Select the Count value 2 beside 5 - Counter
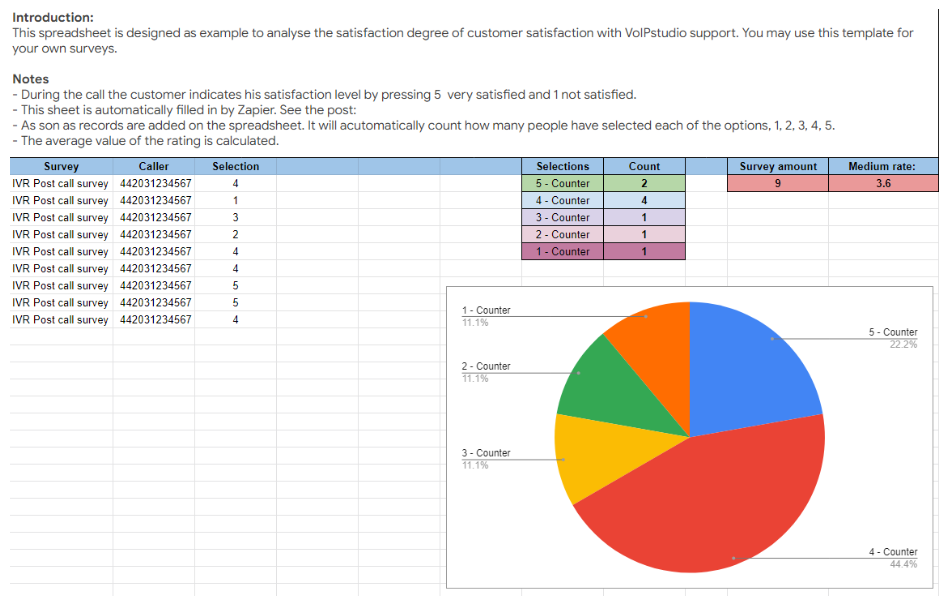The height and width of the screenshot is (596, 939). coord(644,183)
